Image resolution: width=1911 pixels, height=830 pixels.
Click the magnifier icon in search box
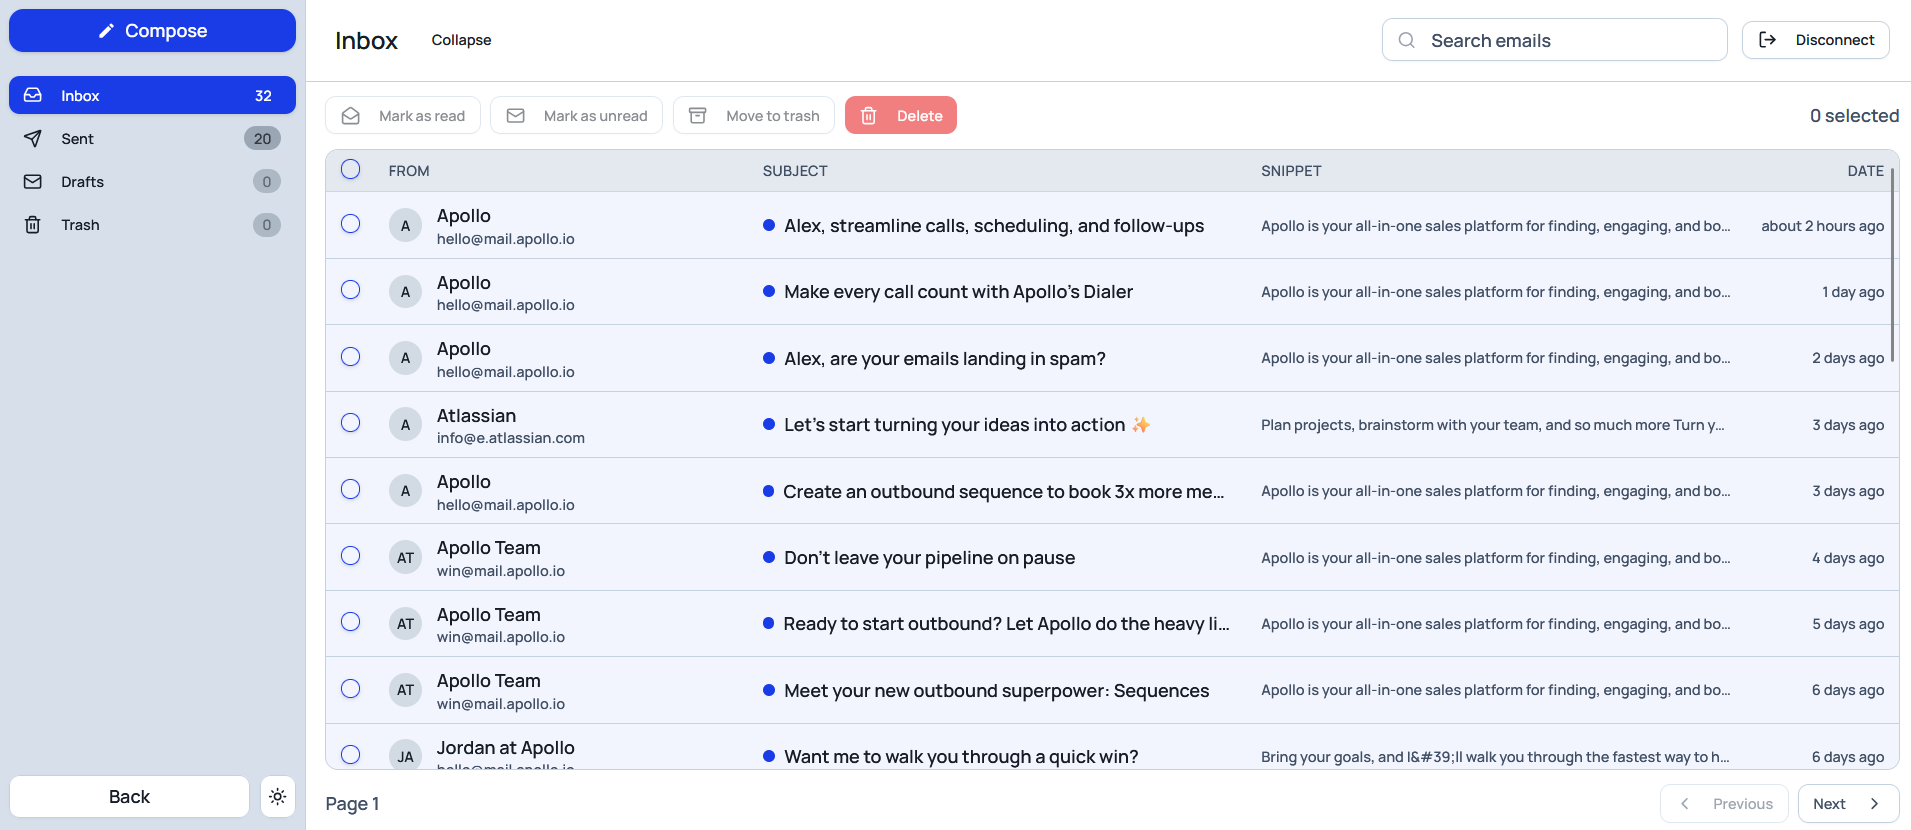pos(1406,41)
